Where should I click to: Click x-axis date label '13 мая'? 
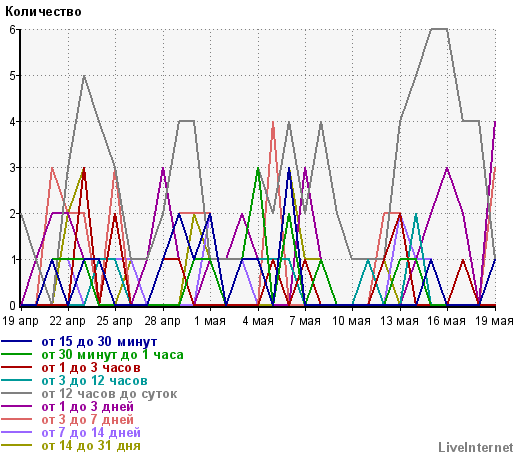(x=399, y=321)
